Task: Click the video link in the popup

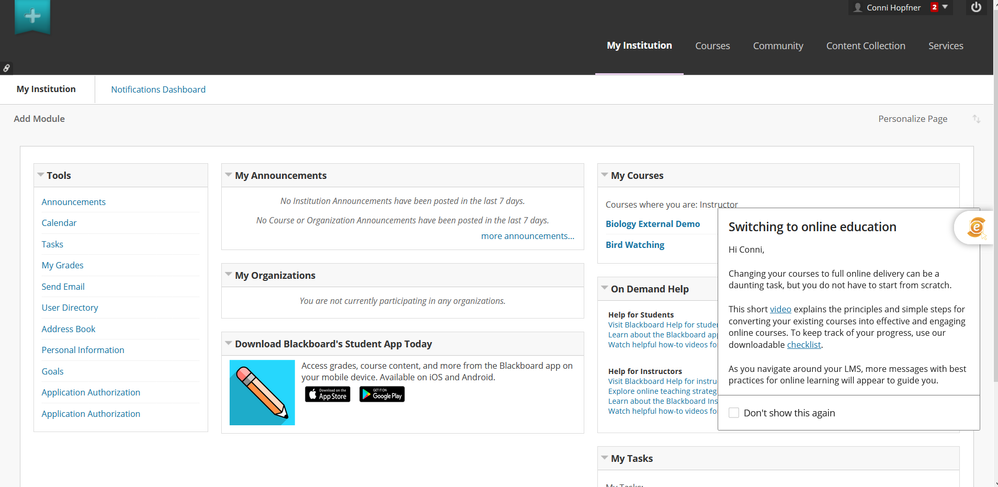Action: pyautogui.click(x=780, y=309)
